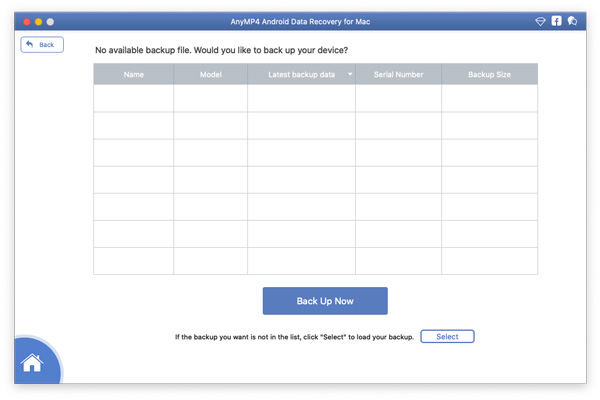Open the Facebook share icon
Image resolution: width=600 pixels, height=400 pixels.
(556, 21)
